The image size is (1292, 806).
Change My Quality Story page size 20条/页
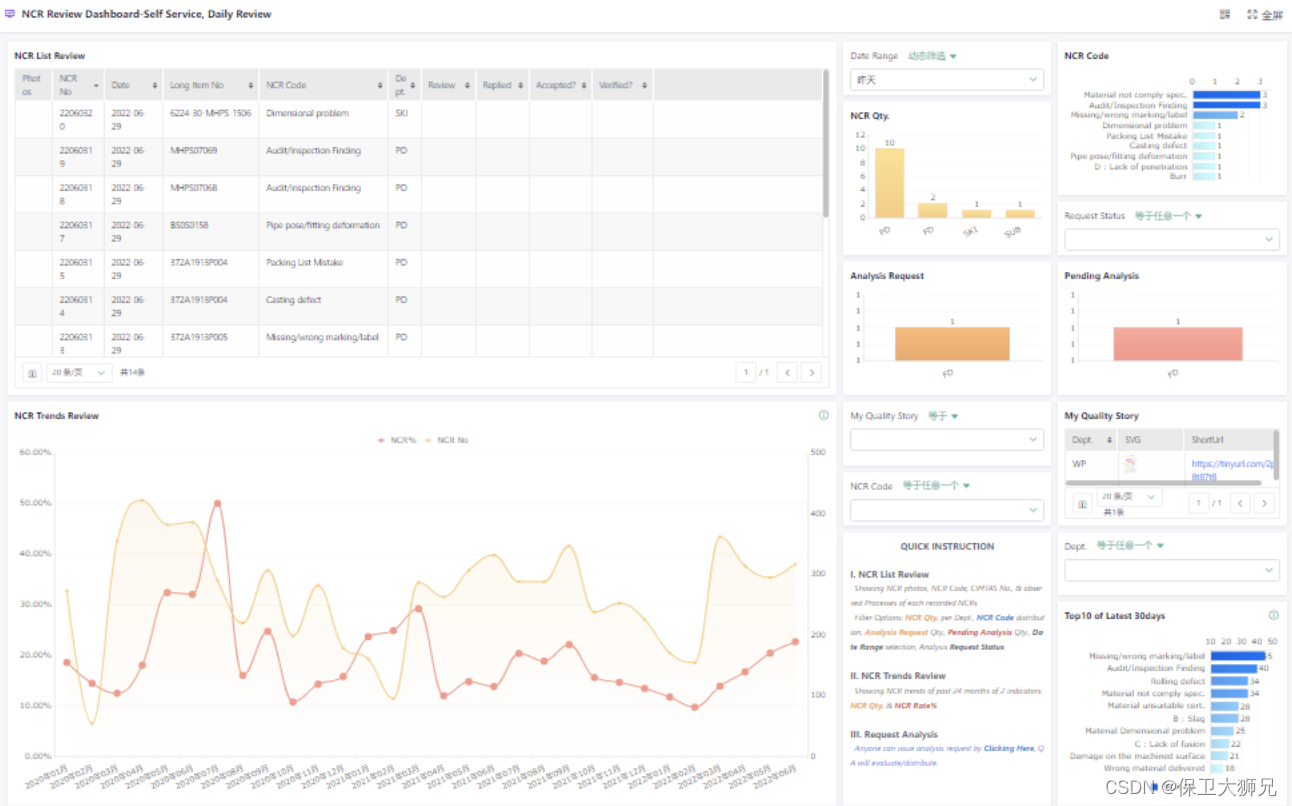click(x=1129, y=497)
